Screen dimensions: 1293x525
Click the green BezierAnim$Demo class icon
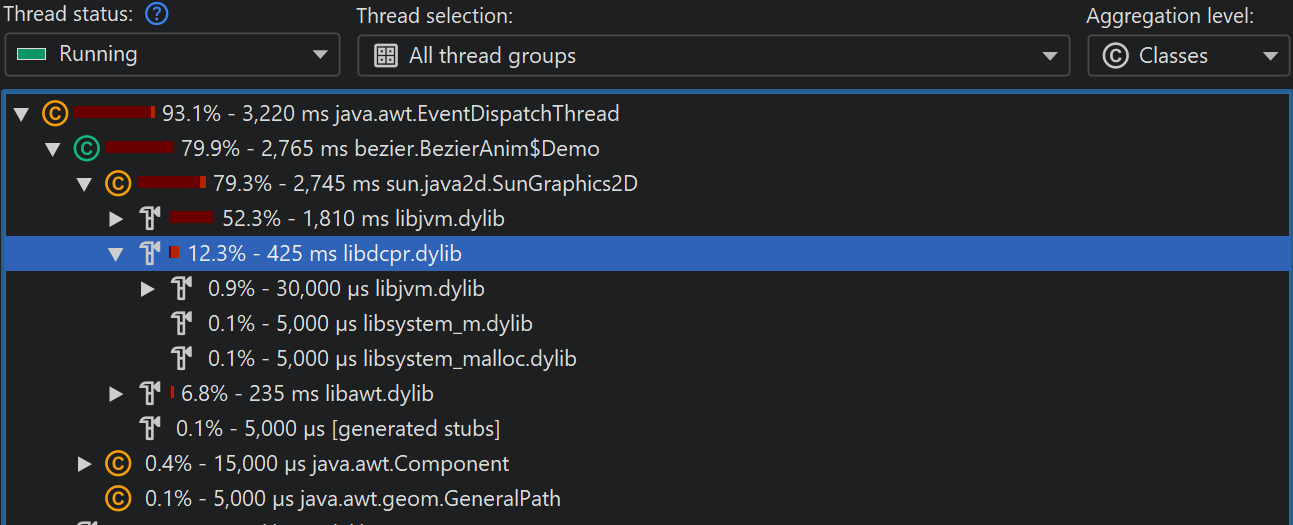click(86, 149)
